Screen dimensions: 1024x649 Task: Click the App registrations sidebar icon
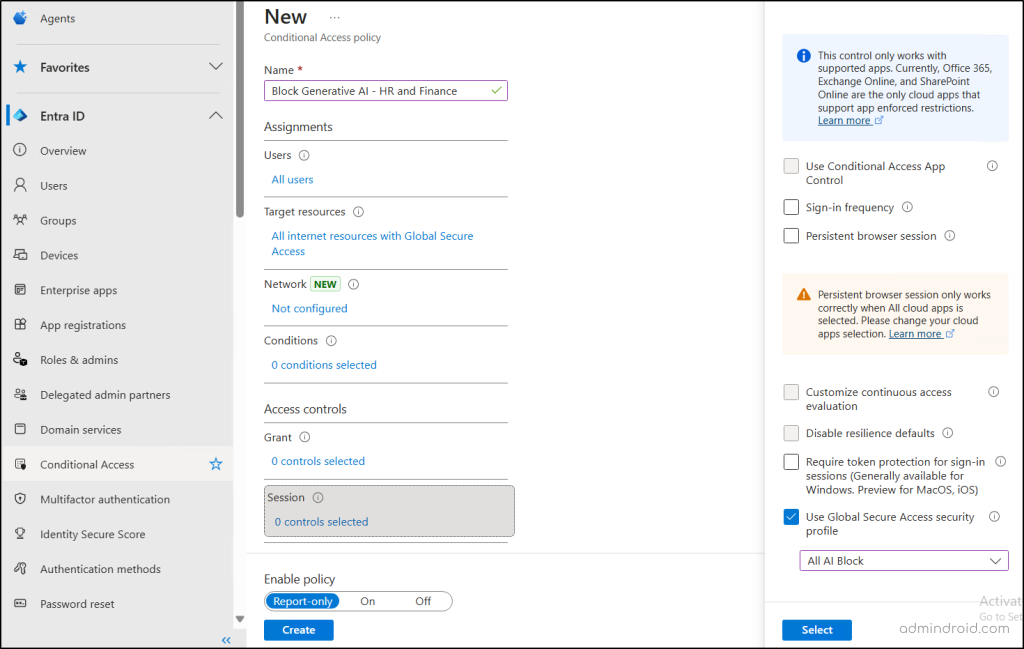click(x=19, y=325)
